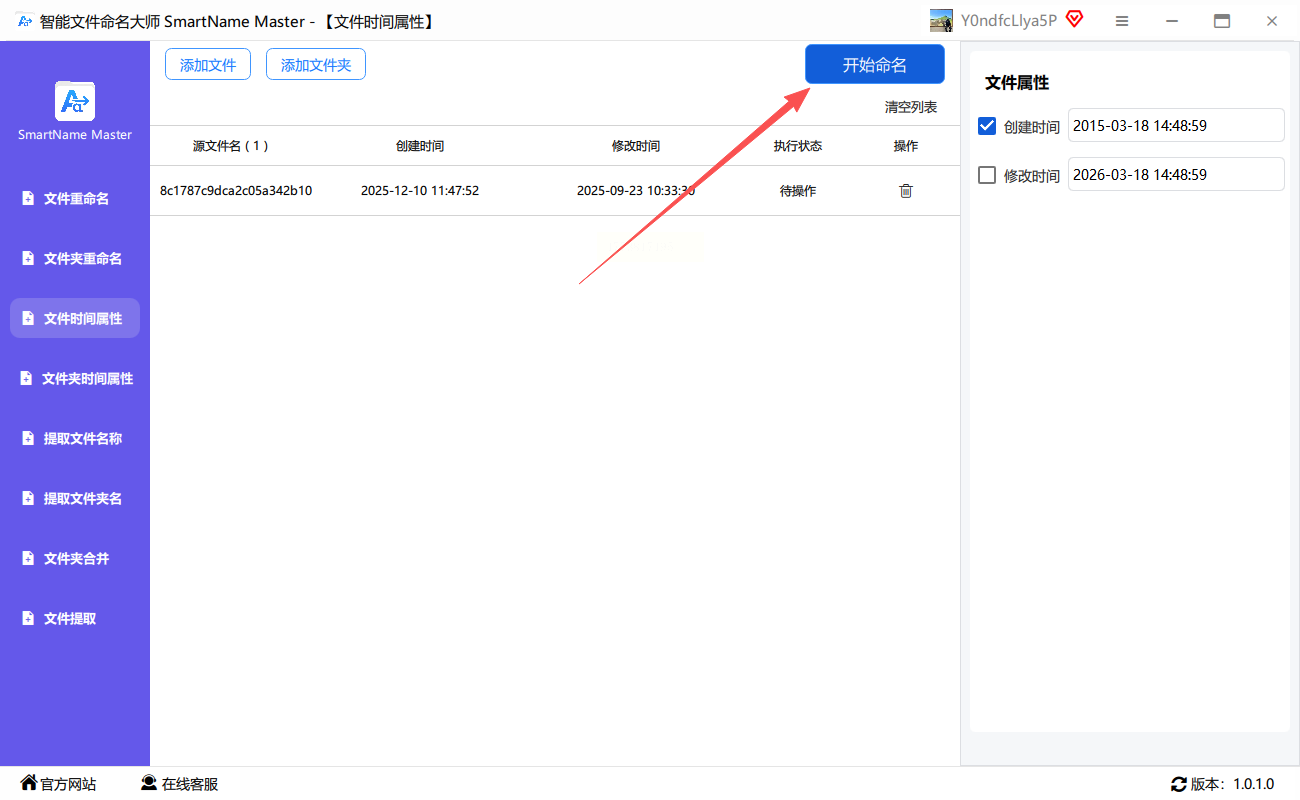Image resolution: width=1300 pixels, height=800 pixels.
Task: Select 文件夹时间属性 sidebar item
Action: (75, 379)
